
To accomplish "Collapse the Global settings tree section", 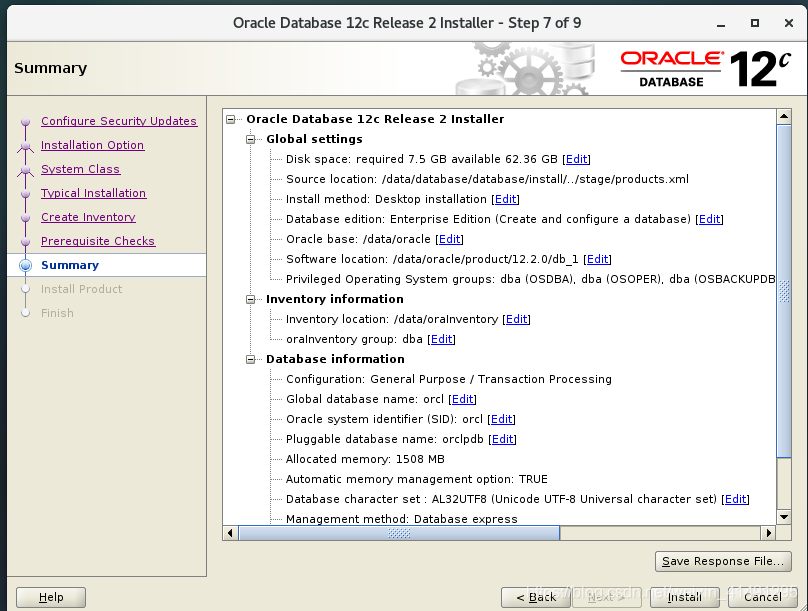I will [x=250, y=140].
